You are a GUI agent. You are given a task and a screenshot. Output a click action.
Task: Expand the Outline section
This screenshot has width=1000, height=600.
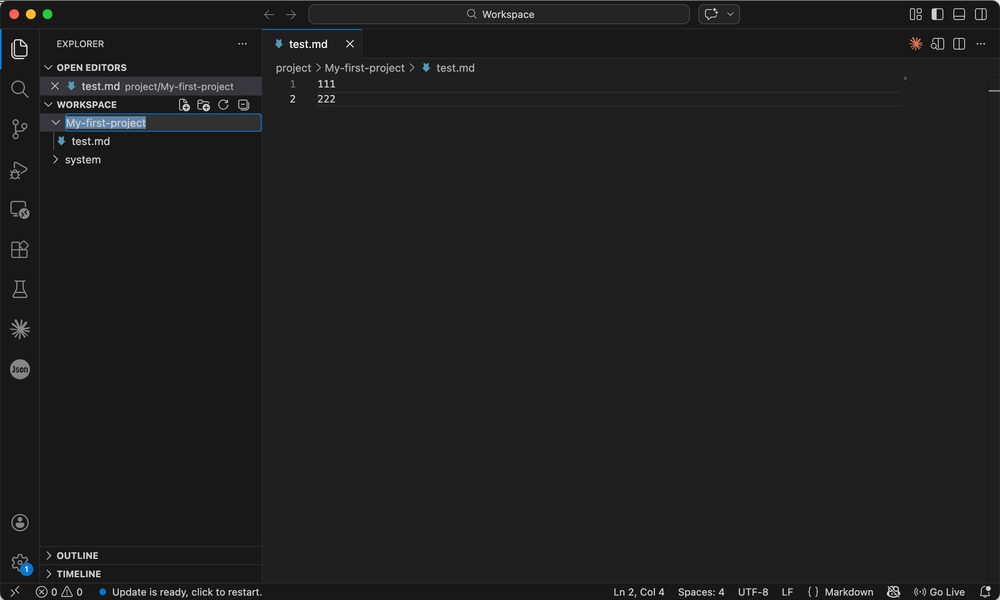77,556
